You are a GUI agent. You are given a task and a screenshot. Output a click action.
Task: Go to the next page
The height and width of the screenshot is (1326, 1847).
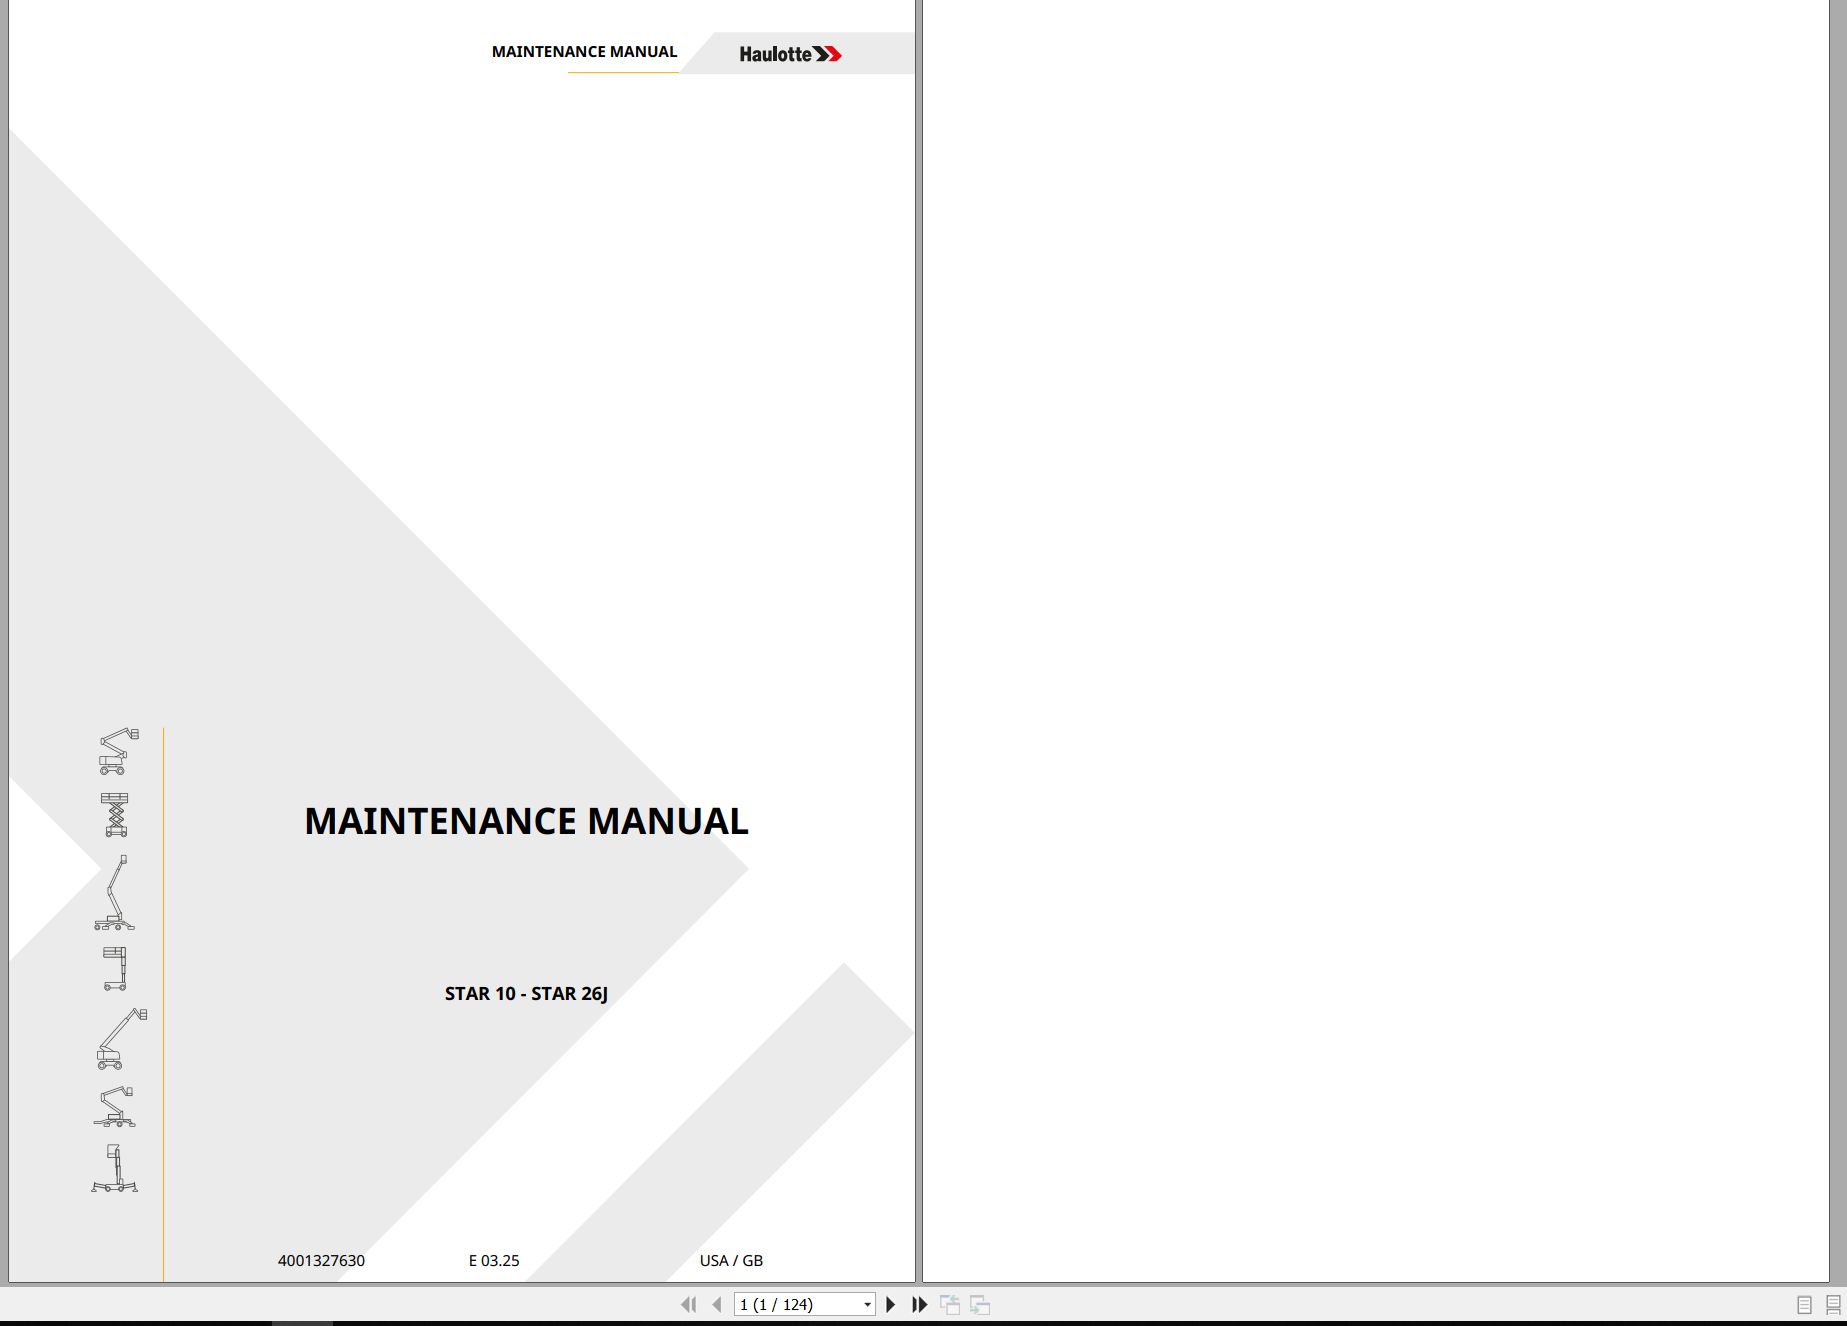[890, 1304]
